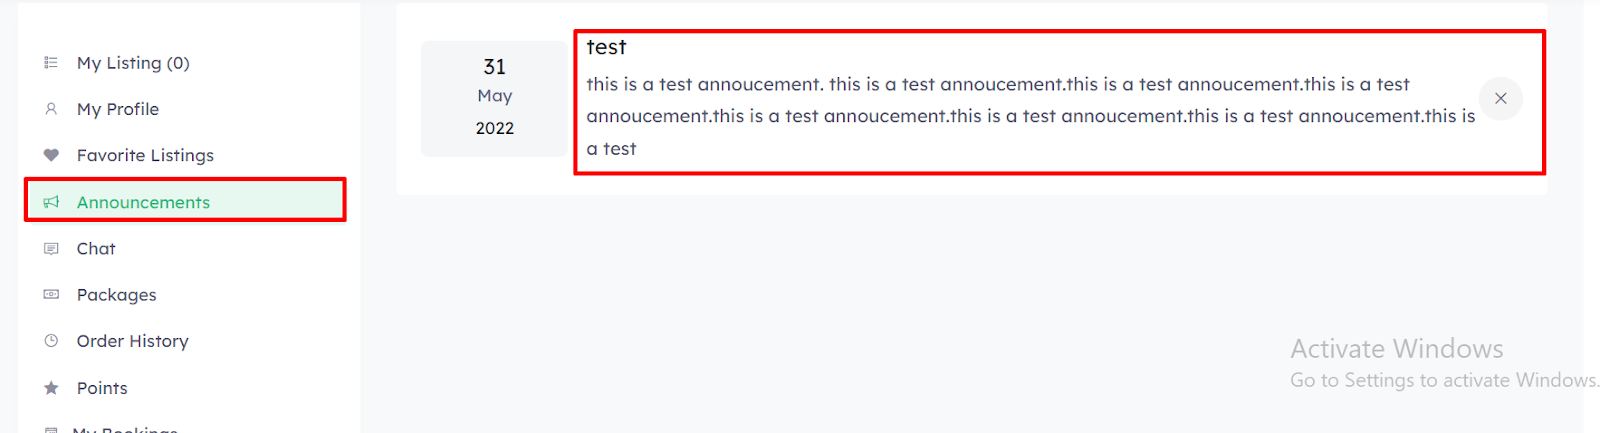
Task: Dismiss the test announcement with X
Action: coord(1500,98)
